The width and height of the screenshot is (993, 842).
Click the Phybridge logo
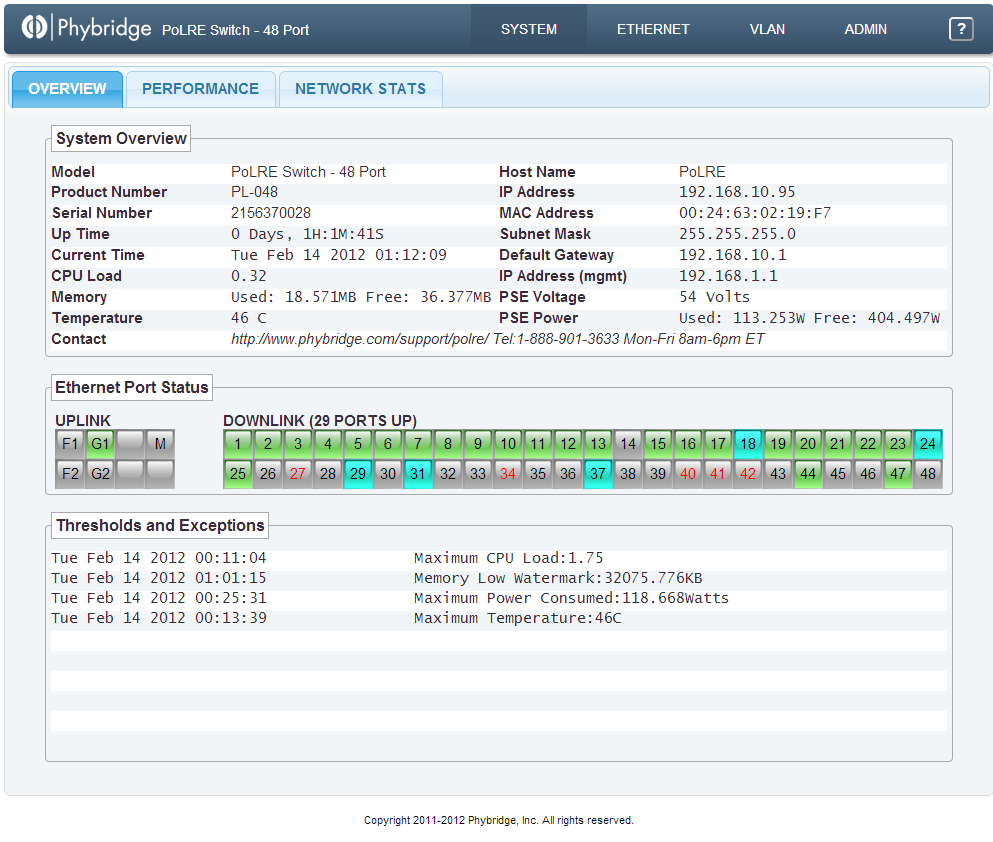pos(87,28)
